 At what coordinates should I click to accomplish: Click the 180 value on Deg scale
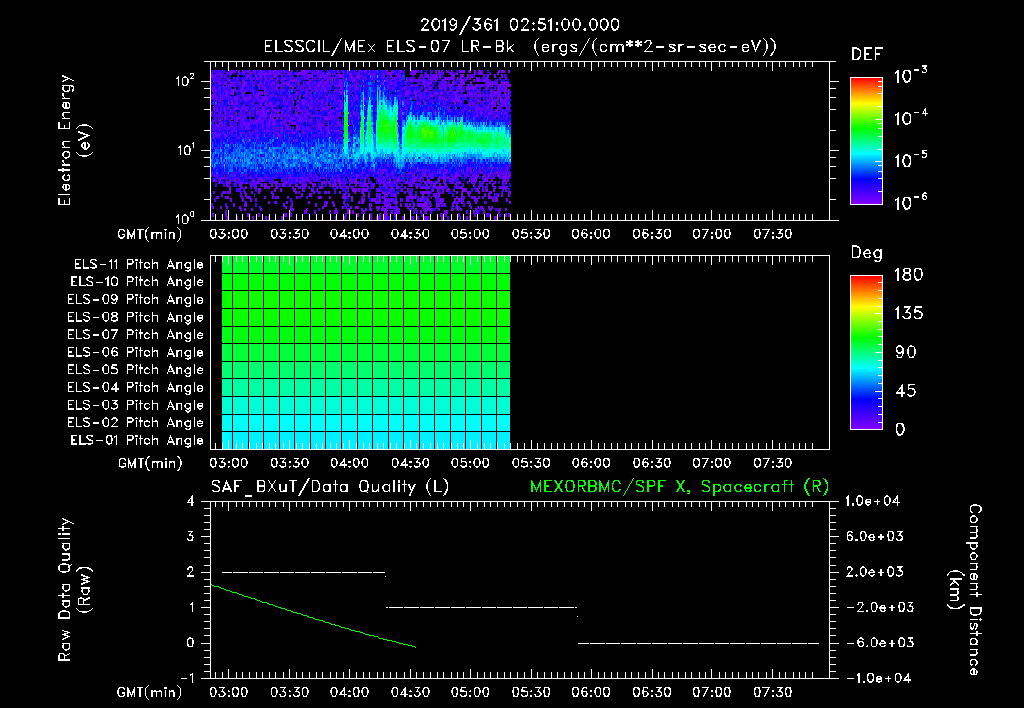click(x=908, y=275)
